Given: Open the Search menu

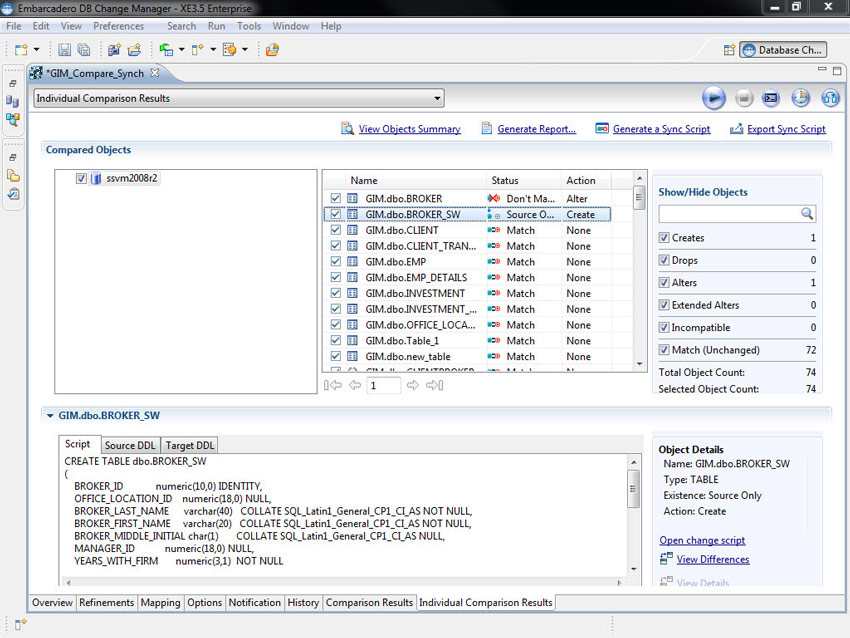Looking at the screenshot, I should (x=182, y=26).
